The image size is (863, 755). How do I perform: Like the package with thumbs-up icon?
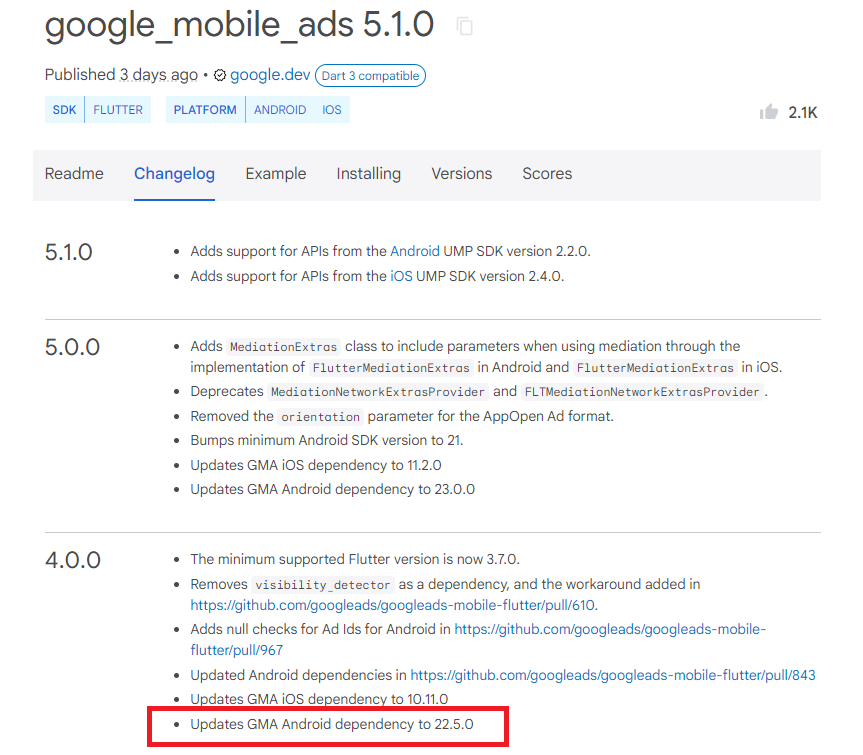point(768,112)
